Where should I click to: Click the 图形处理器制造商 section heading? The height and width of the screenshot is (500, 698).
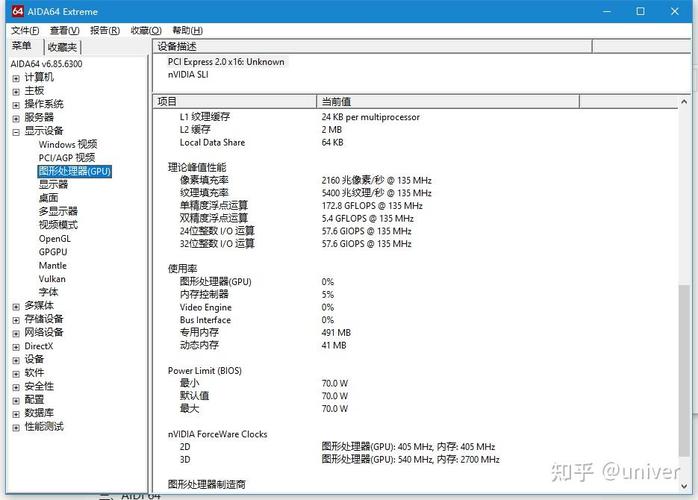pyautogui.click(x=207, y=484)
